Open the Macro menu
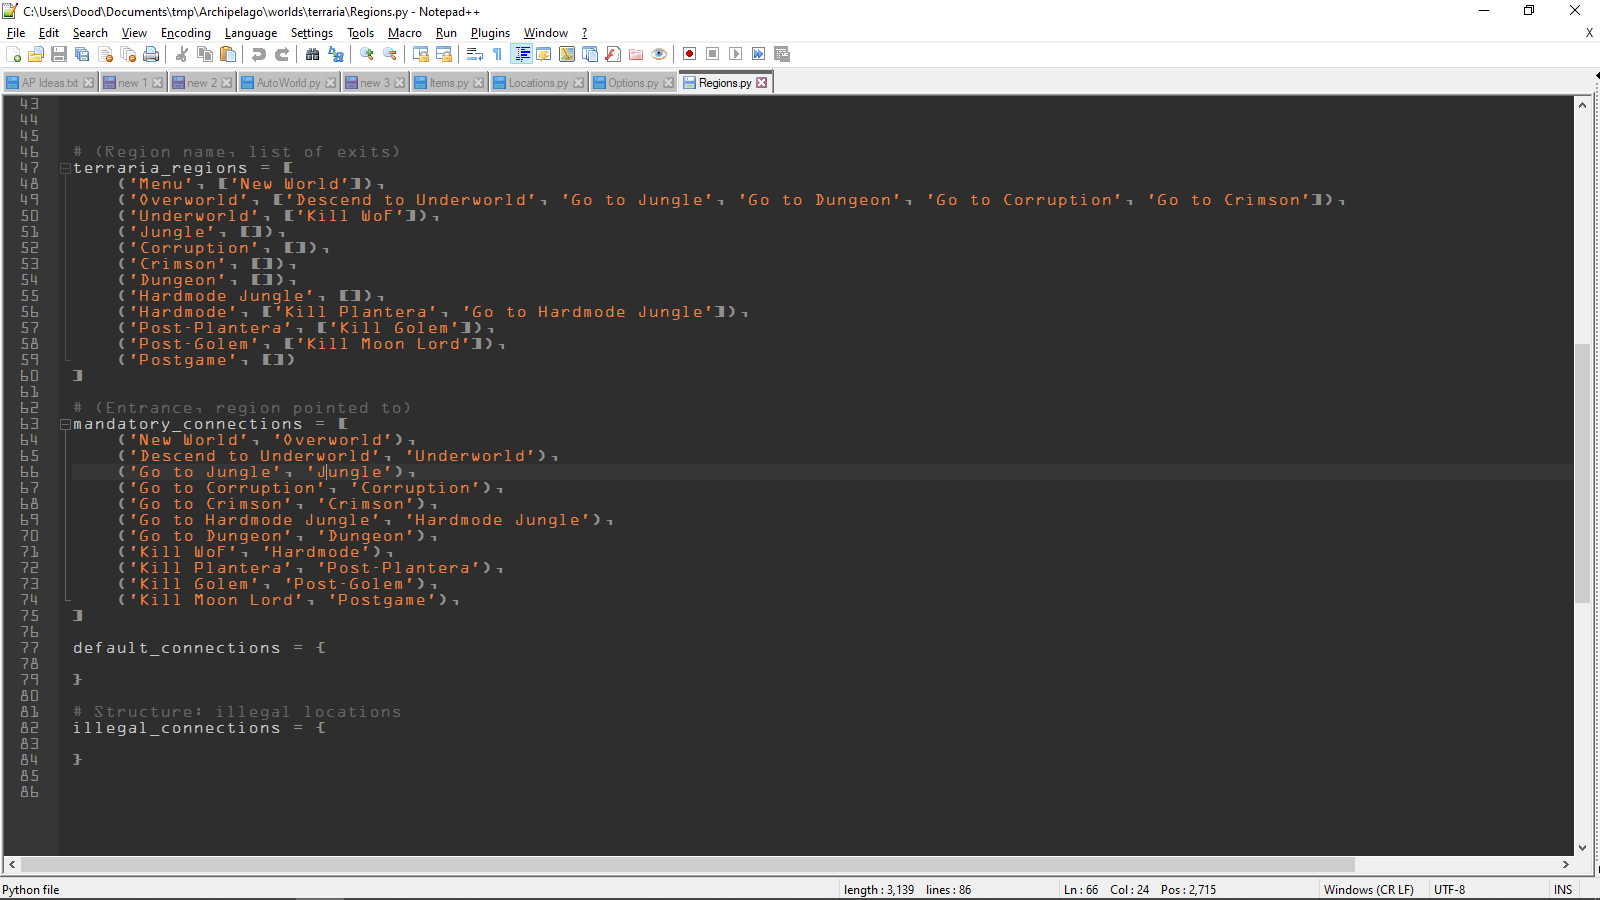The height and width of the screenshot is (900, 1600). pyautogui.click(x=404, y=33)
